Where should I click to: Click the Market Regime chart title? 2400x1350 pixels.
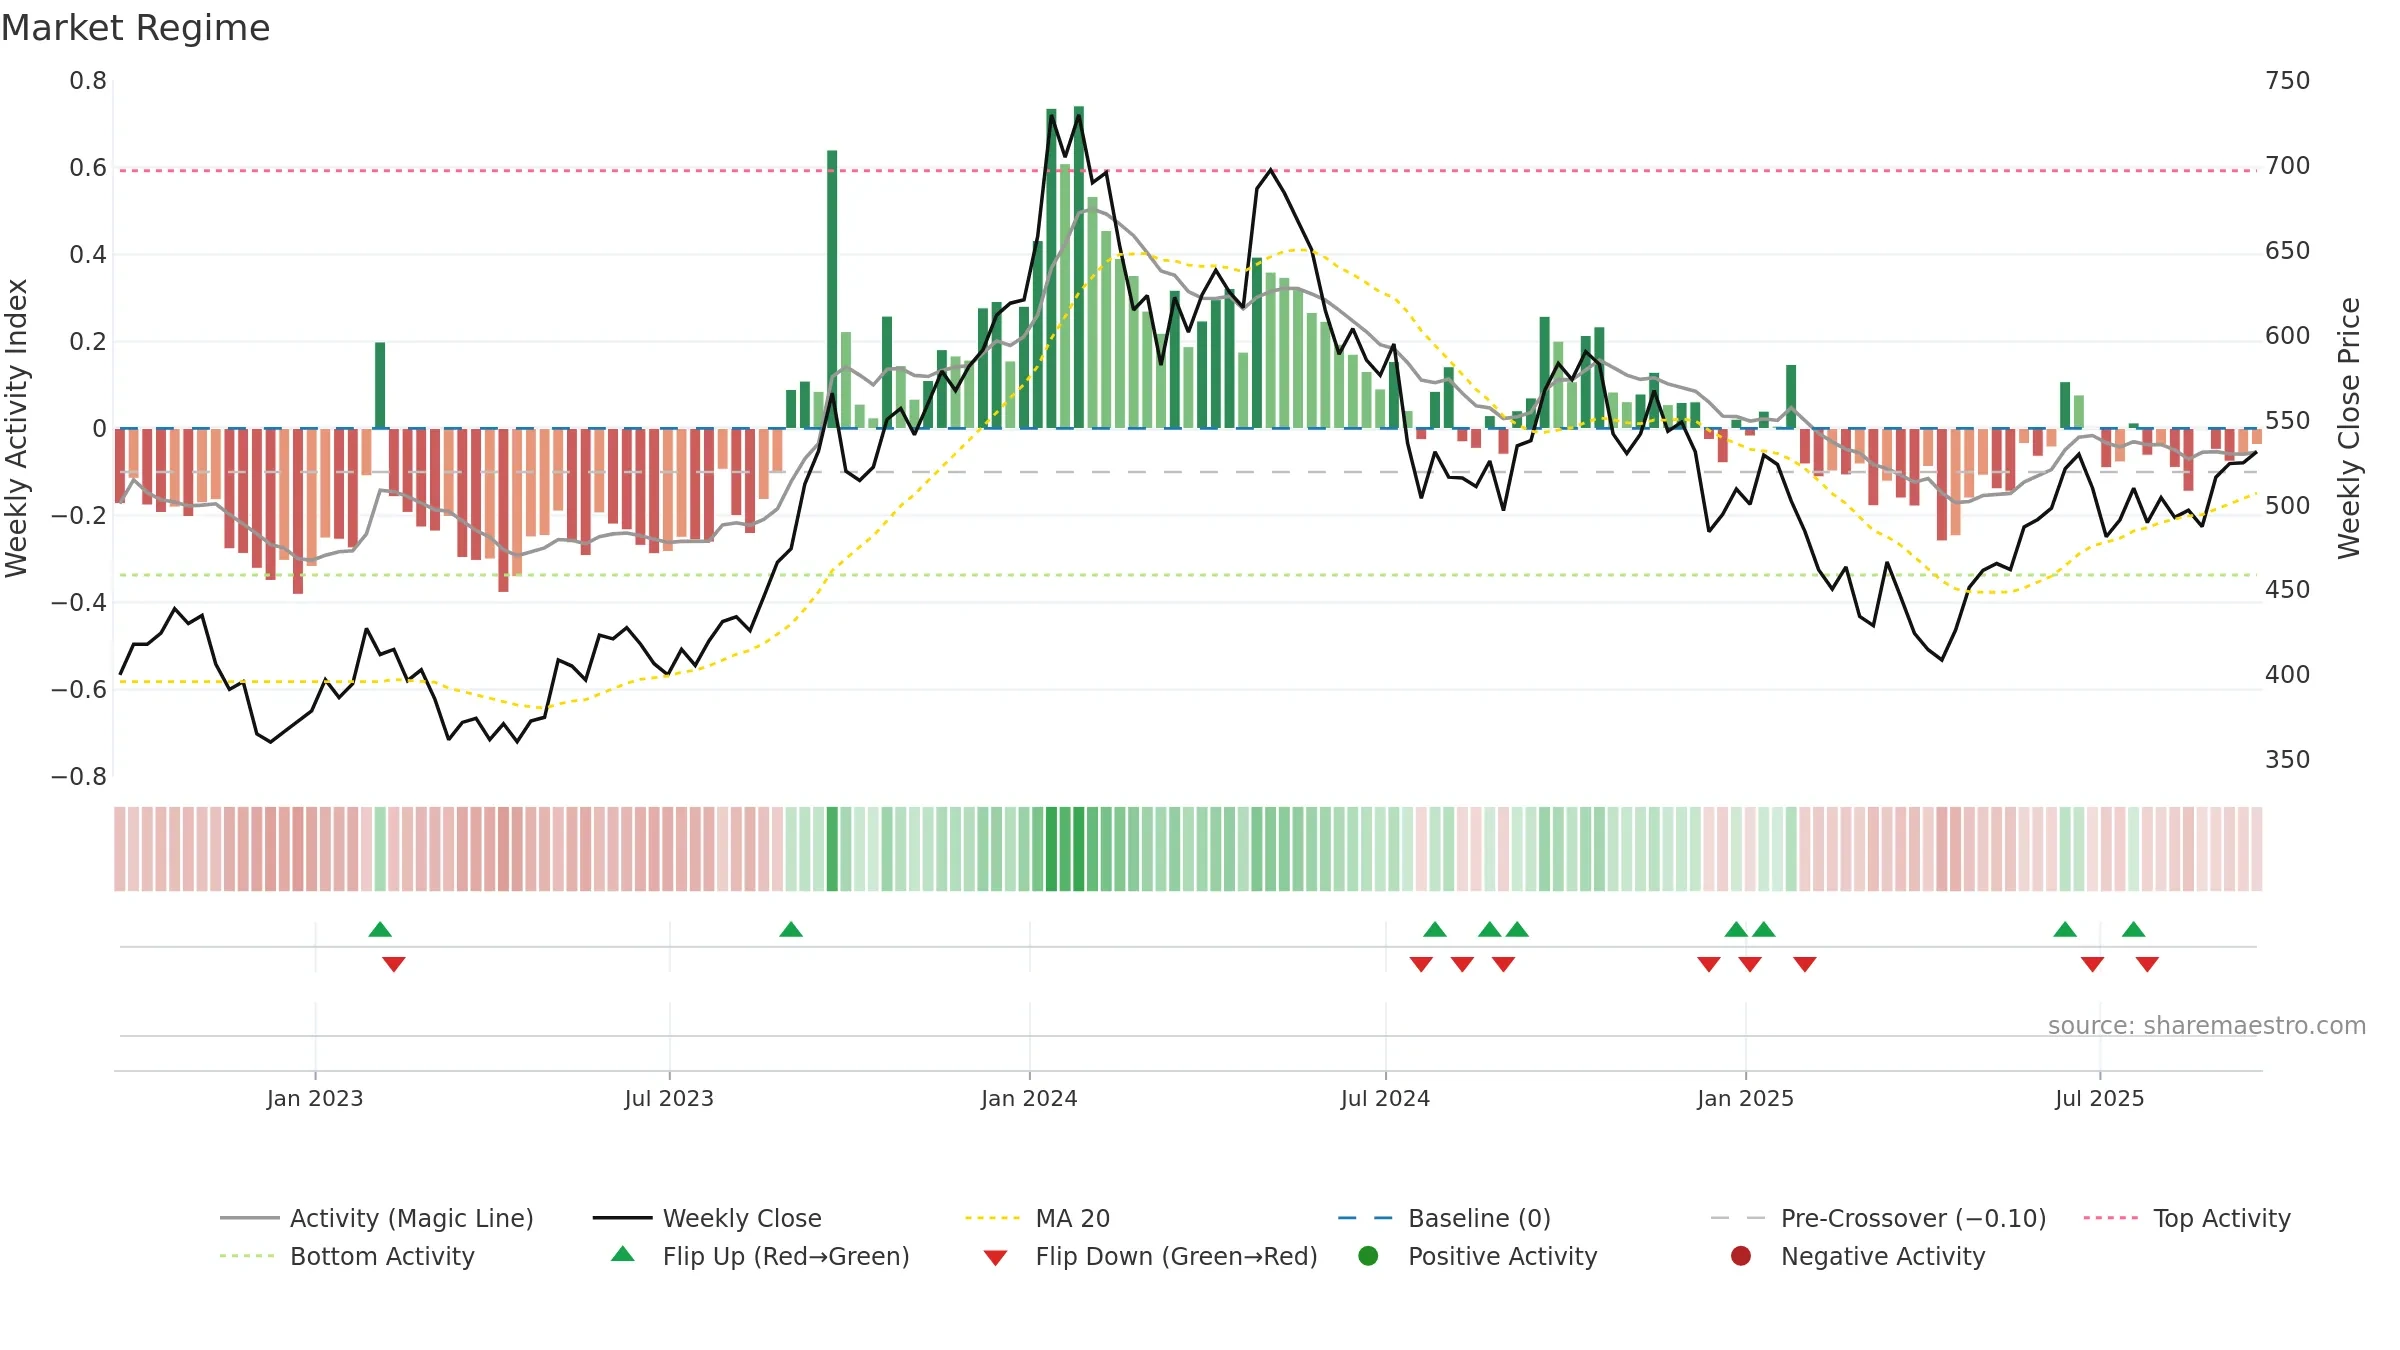pyautogui.click(x=135, y=28)
